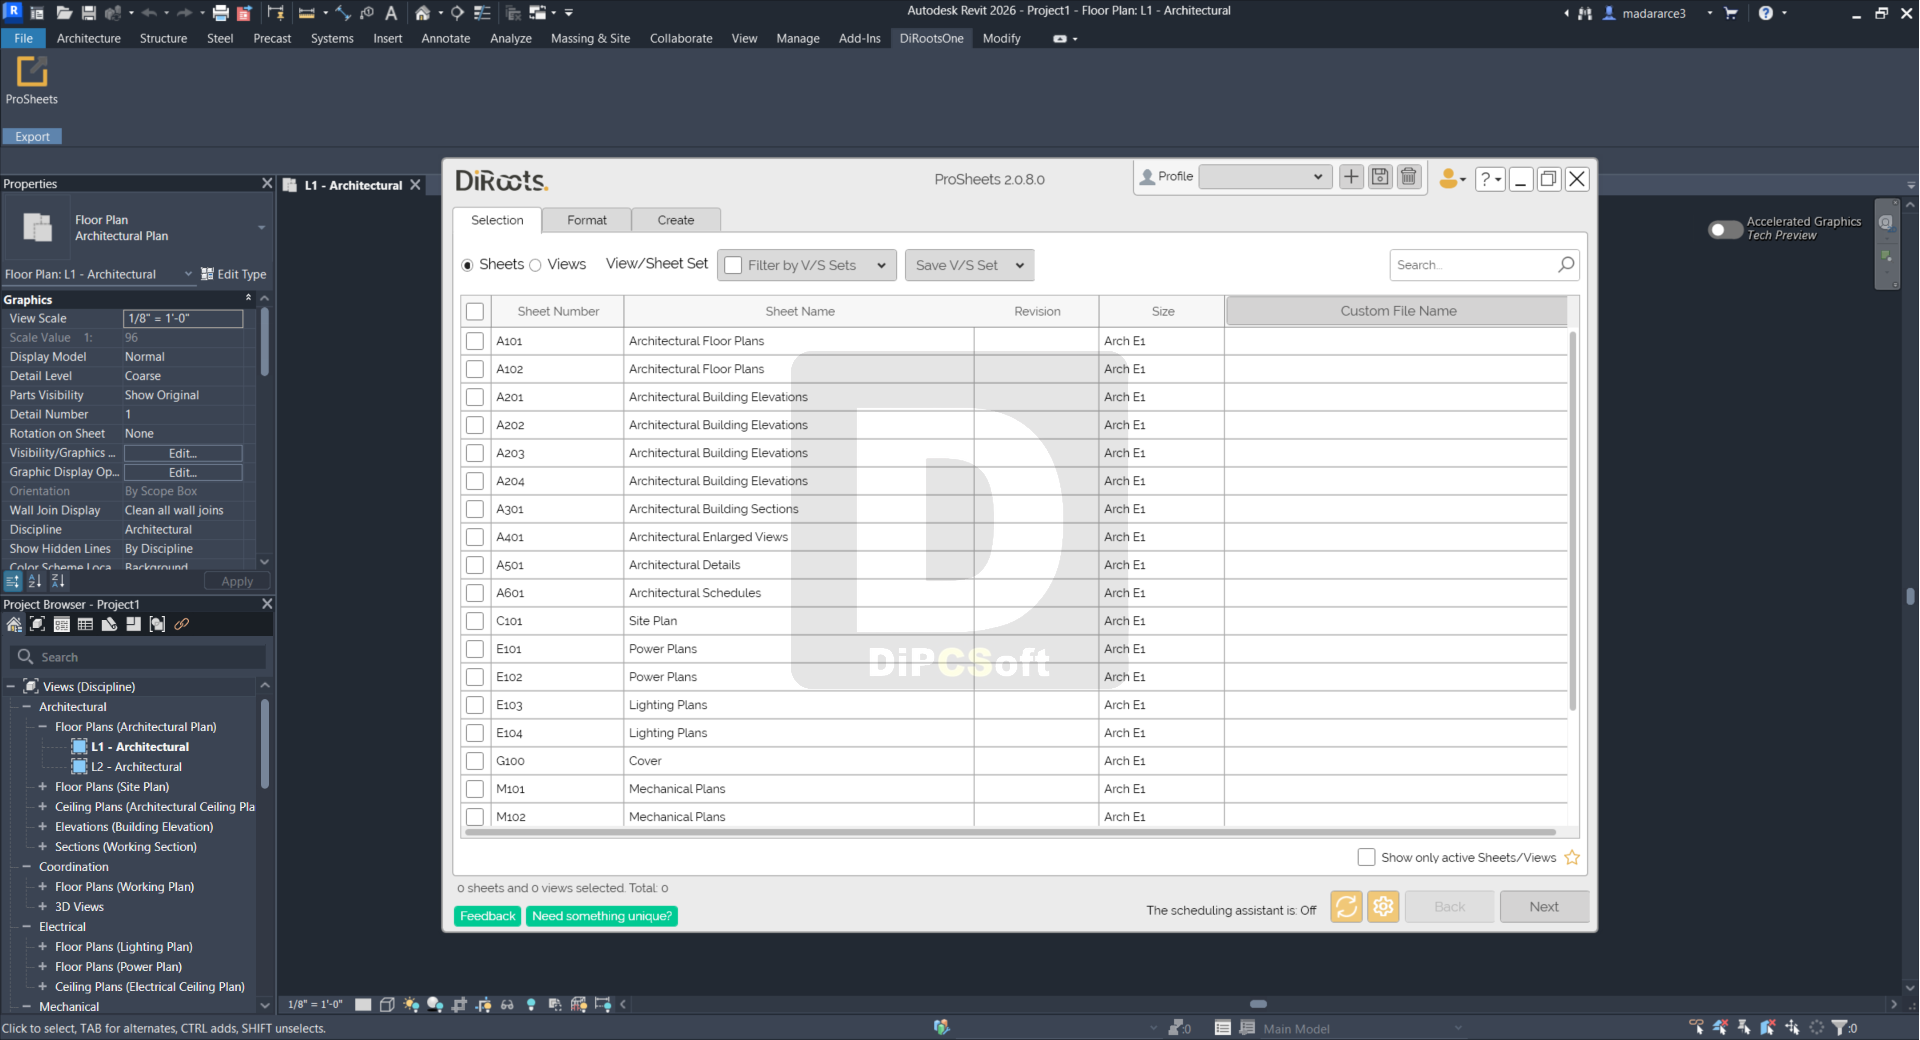The width and height of the screenshot is (1920, 1040).
Task: Click Edit Type in Properties panel
Action: tap(234, 274)
